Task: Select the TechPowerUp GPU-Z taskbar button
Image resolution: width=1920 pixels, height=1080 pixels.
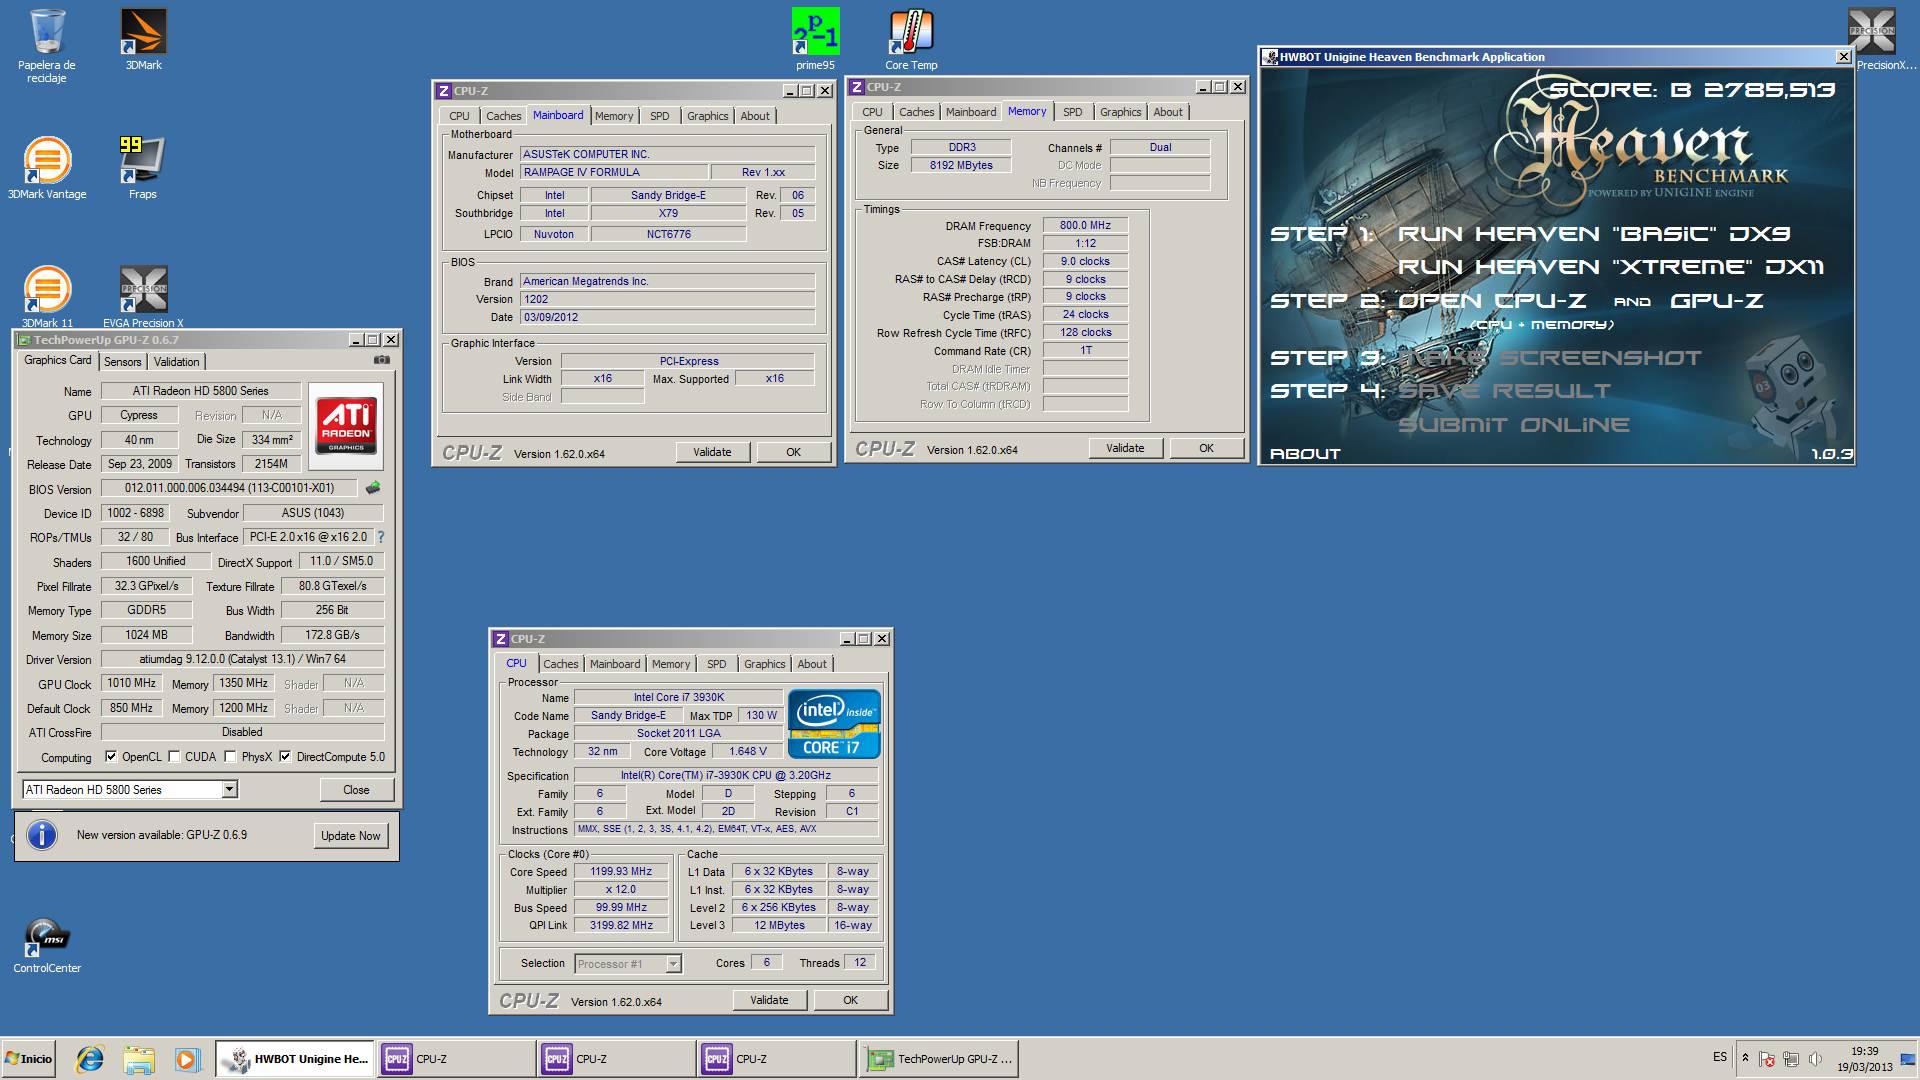Action: tap(938, 1059)
